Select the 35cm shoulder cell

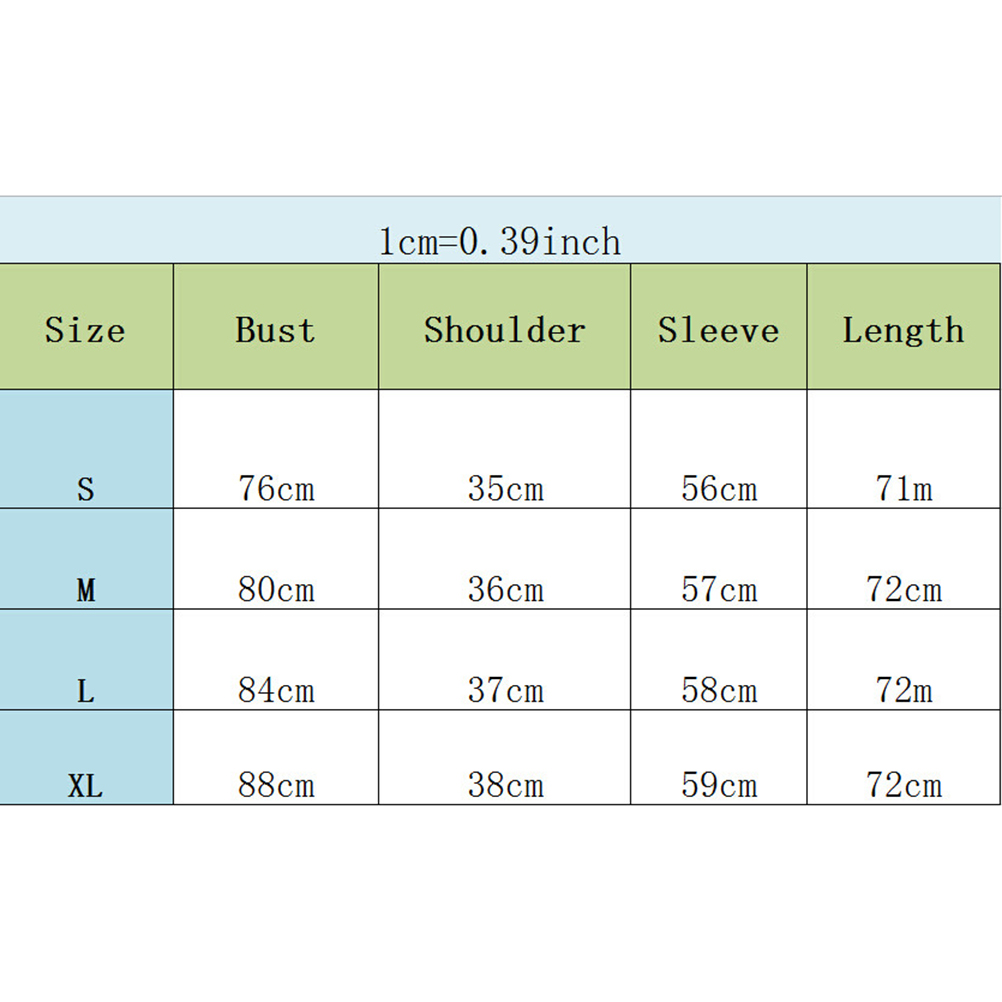pyautogui.click(x=505, y=488)
